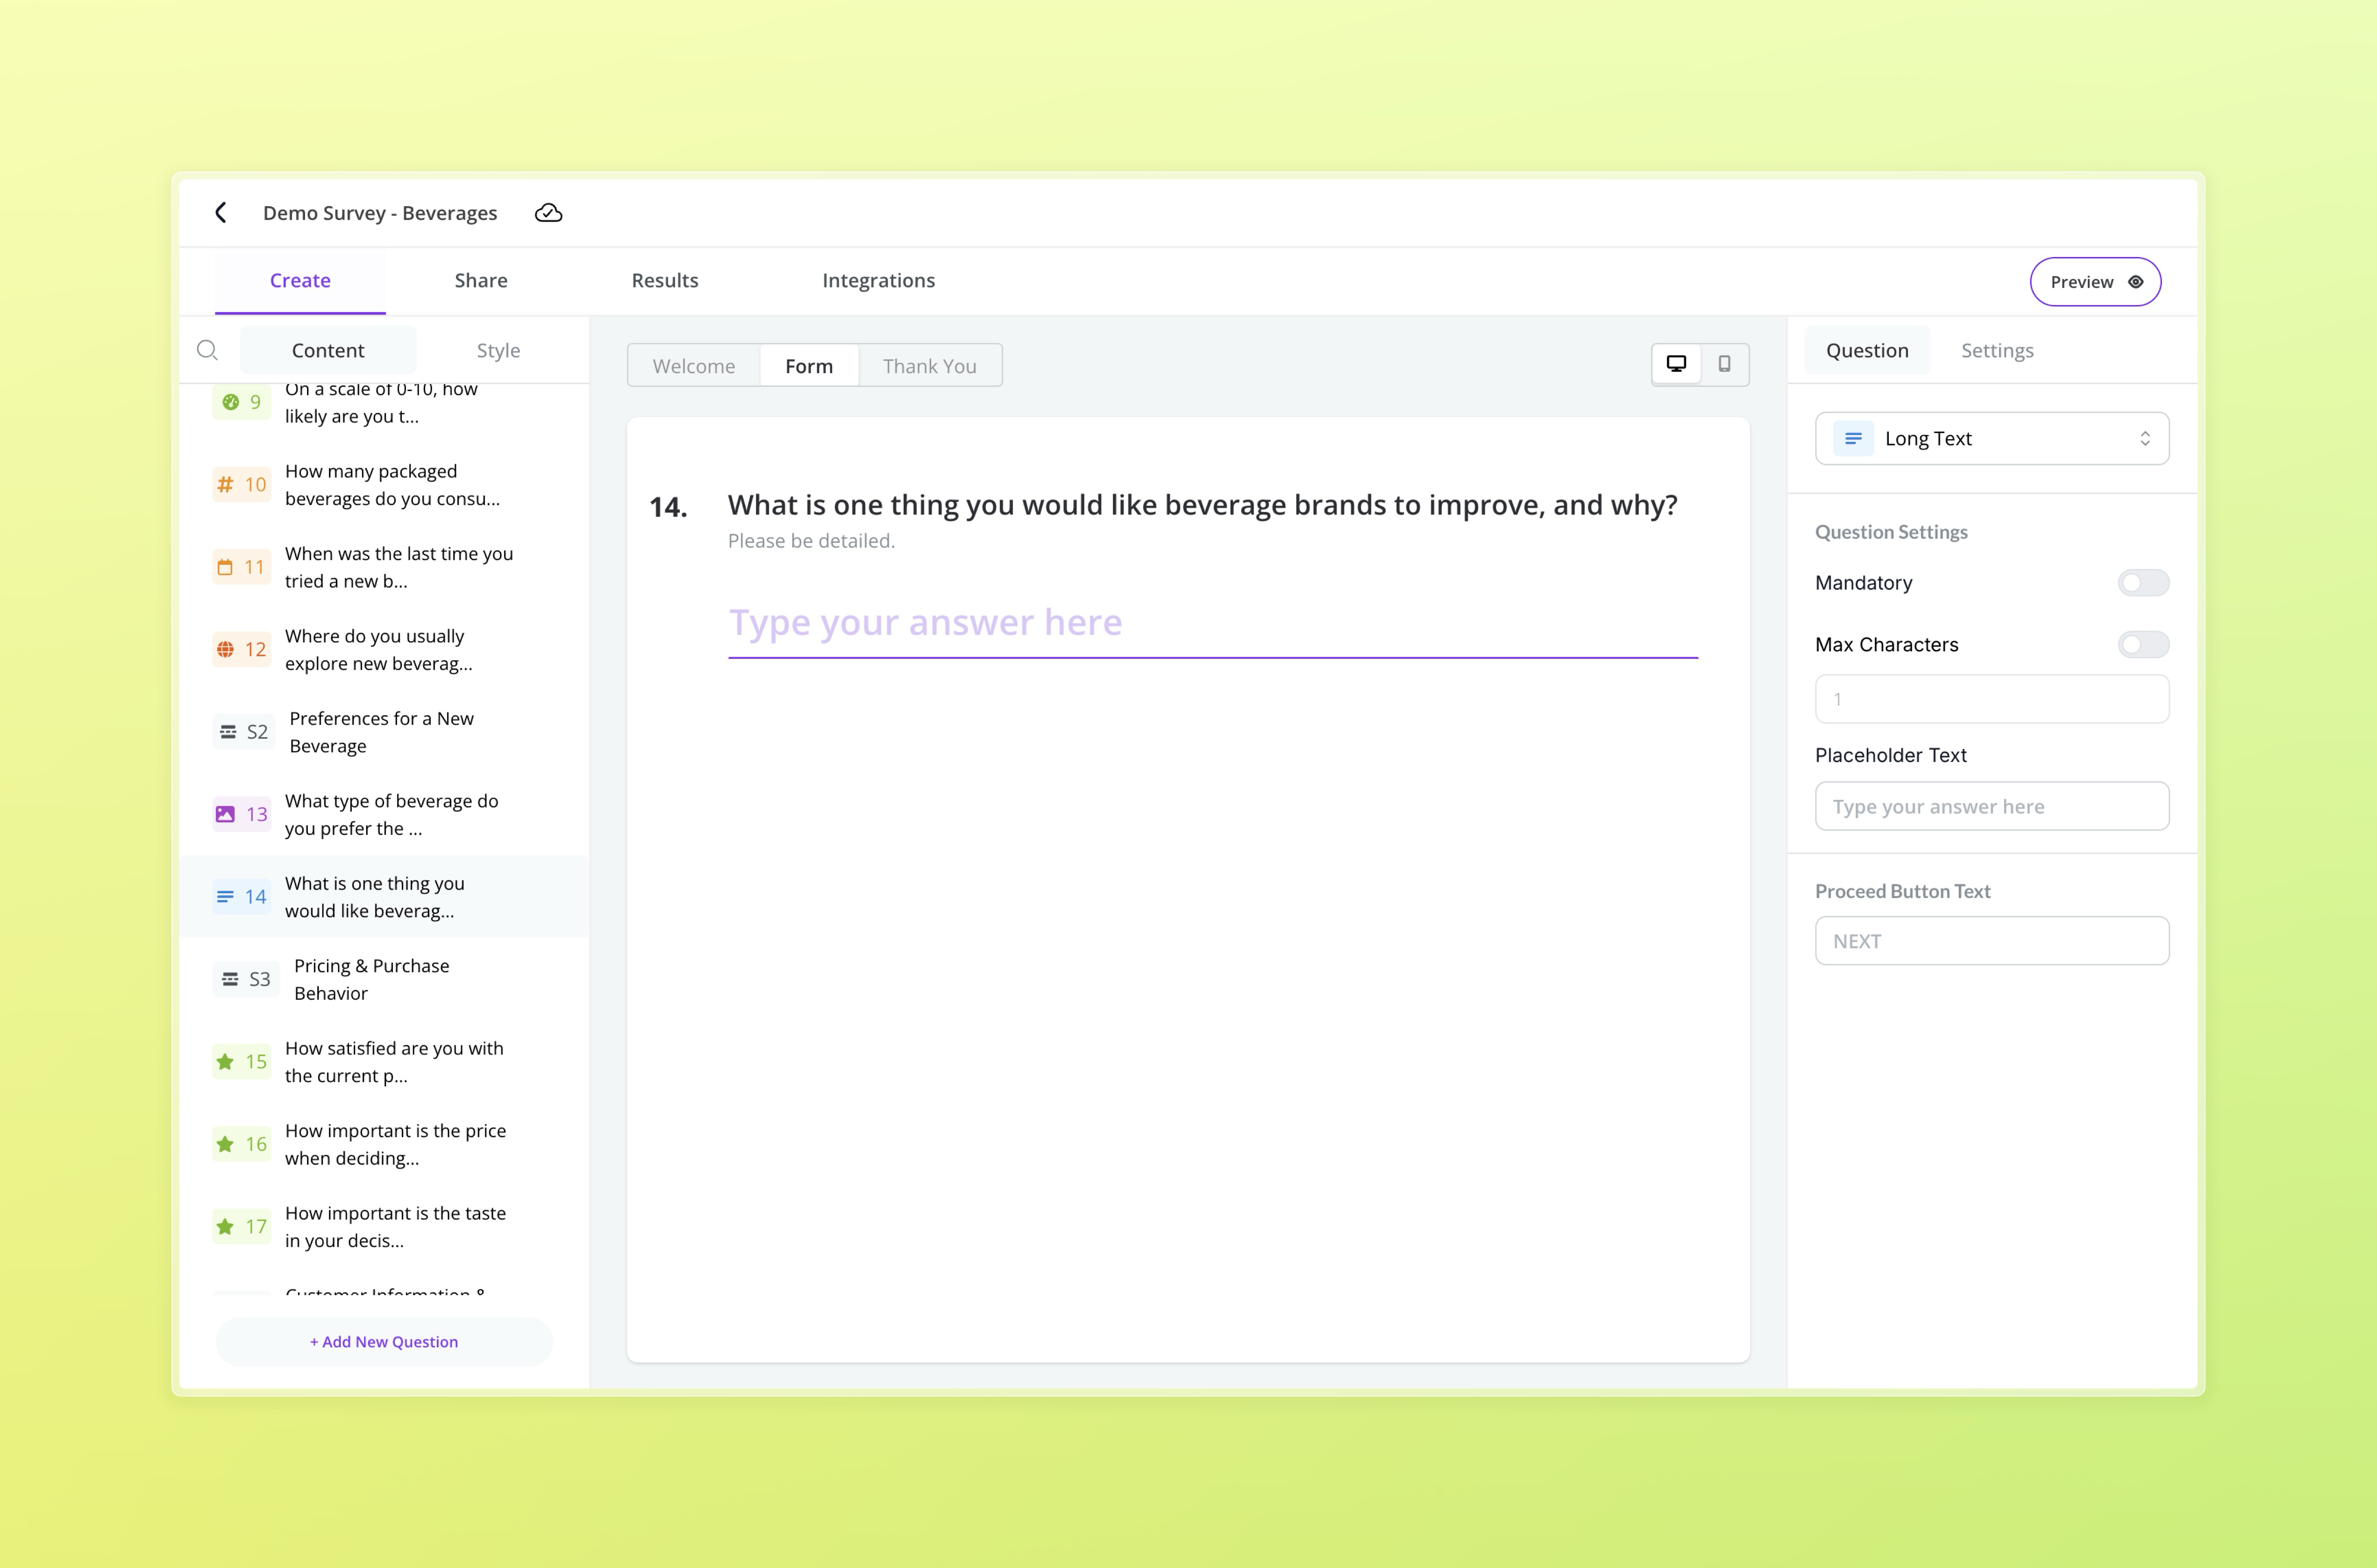Focus the Proceed Button Text field
The height and width of the screenshot is (1568, 2377).
tap(1992, 941)
